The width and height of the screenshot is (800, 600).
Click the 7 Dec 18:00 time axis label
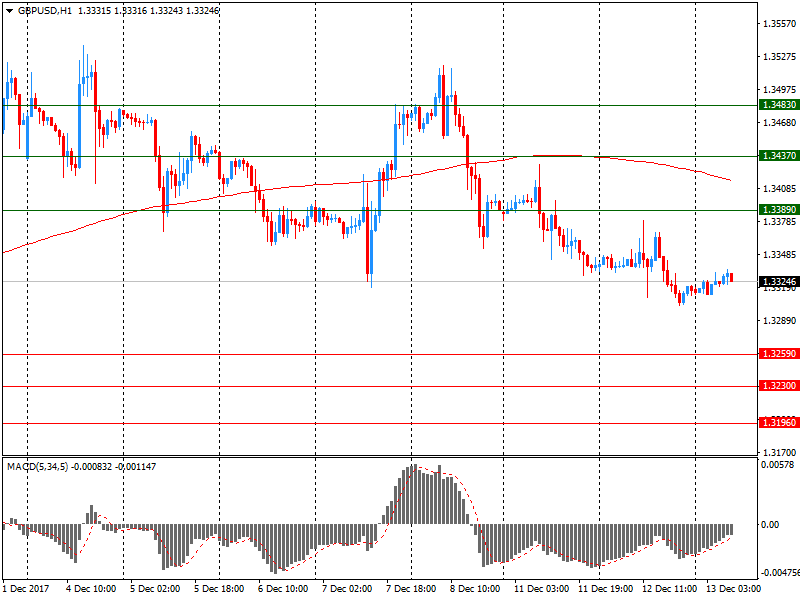(x=411, y=589)
